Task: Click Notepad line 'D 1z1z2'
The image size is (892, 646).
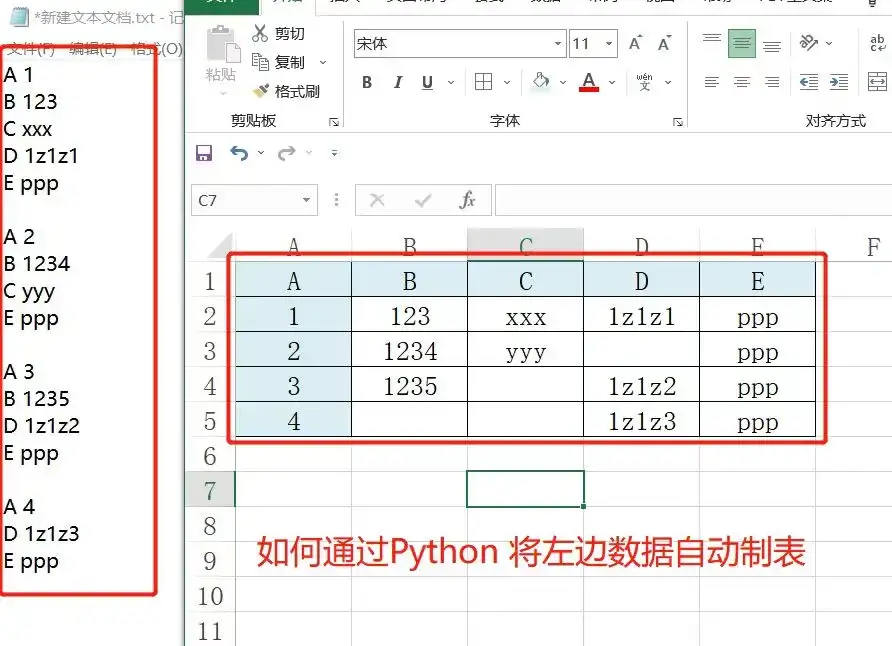Action: pyautogui.click(x=42, y=425)
